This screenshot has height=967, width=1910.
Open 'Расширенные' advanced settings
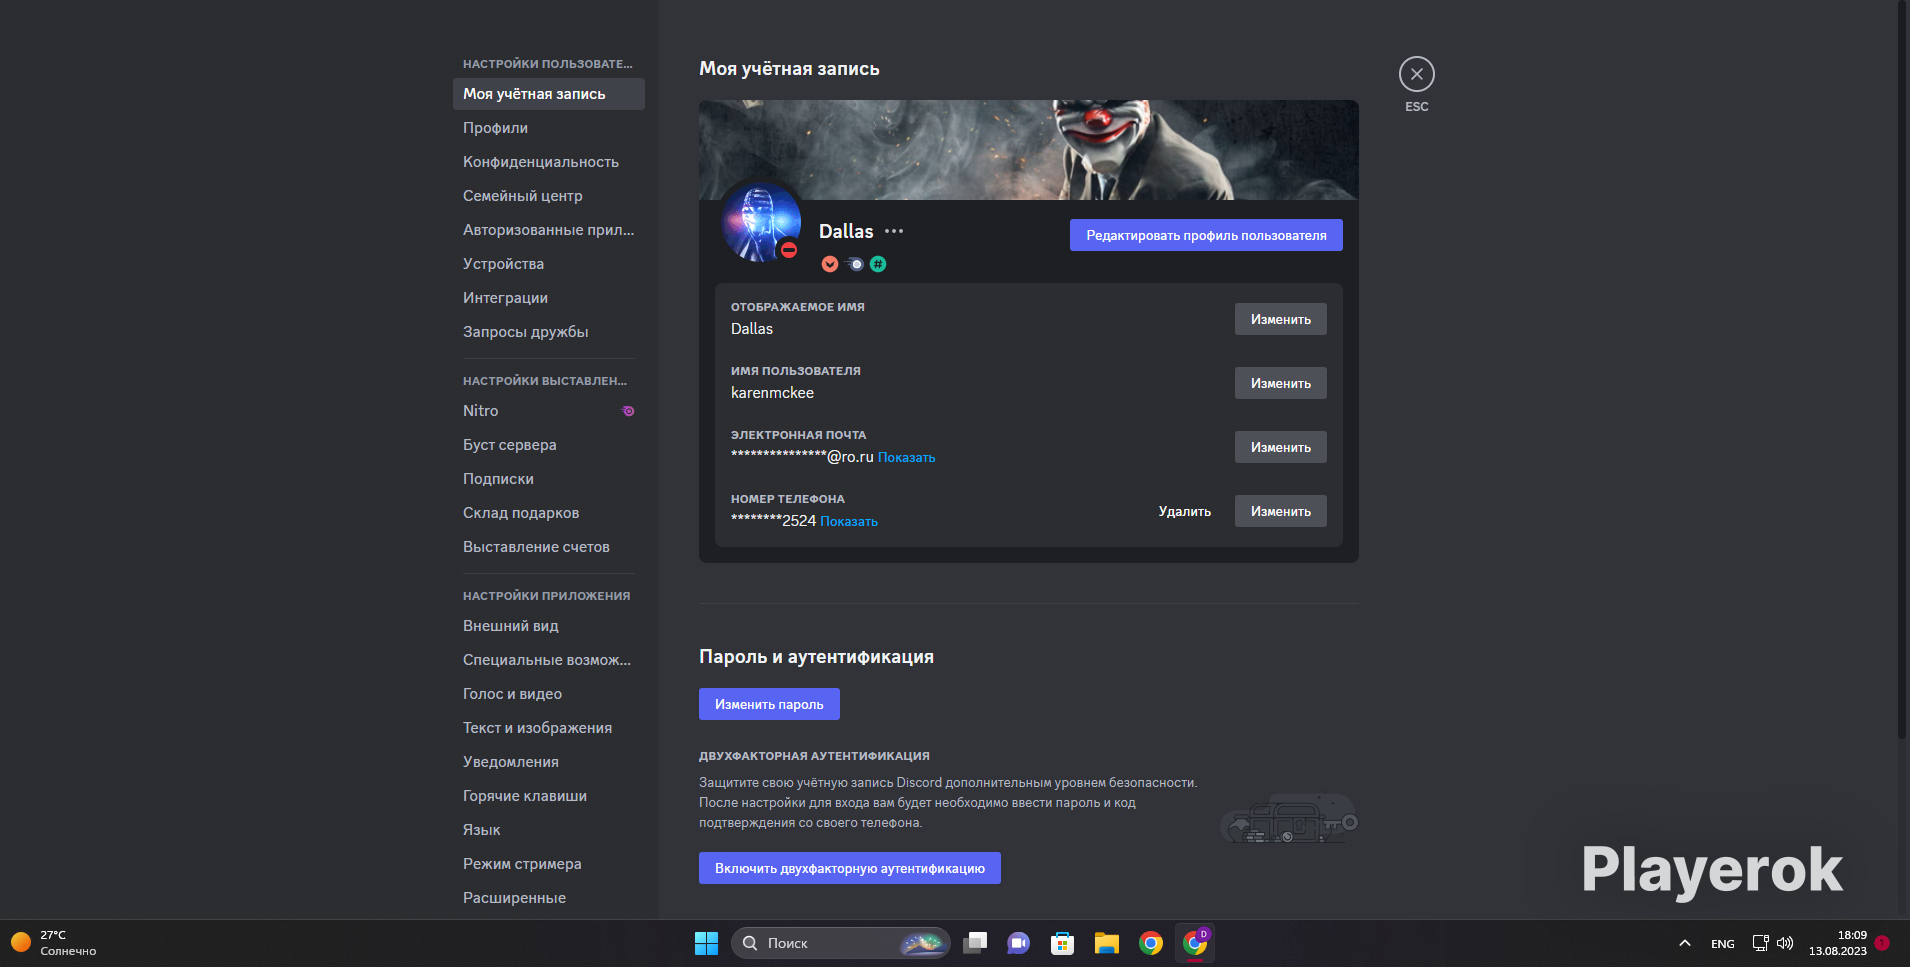(x=549, y=898)
